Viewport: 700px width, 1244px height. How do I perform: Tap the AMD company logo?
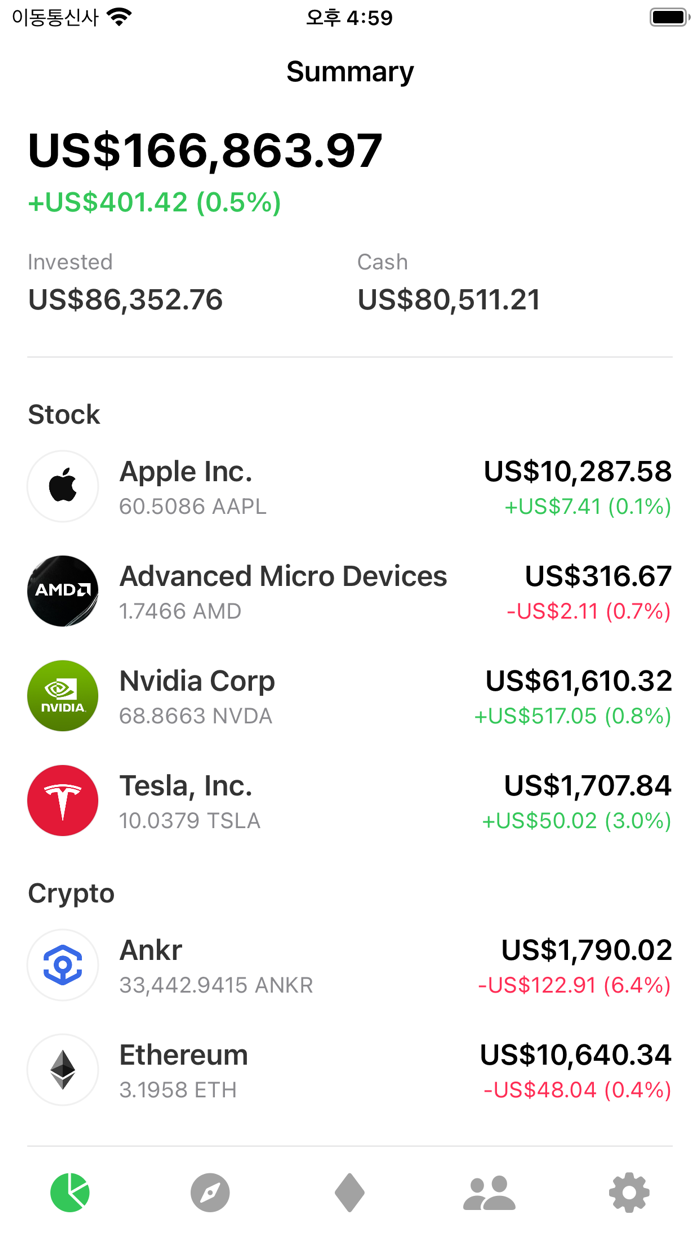(62, 591)
